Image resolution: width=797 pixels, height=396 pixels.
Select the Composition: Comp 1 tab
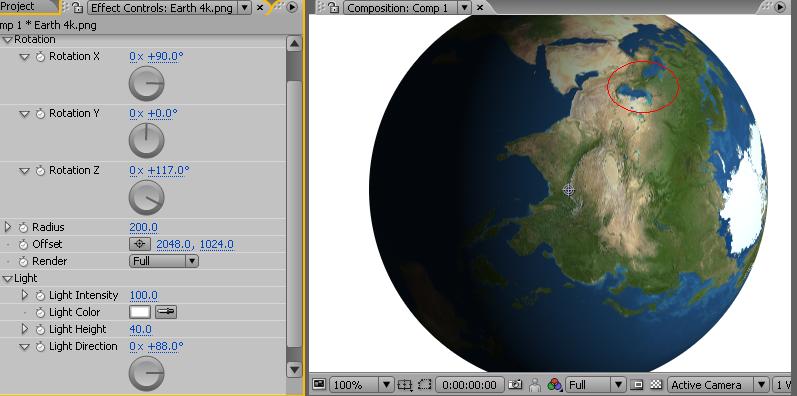(397, 8)
